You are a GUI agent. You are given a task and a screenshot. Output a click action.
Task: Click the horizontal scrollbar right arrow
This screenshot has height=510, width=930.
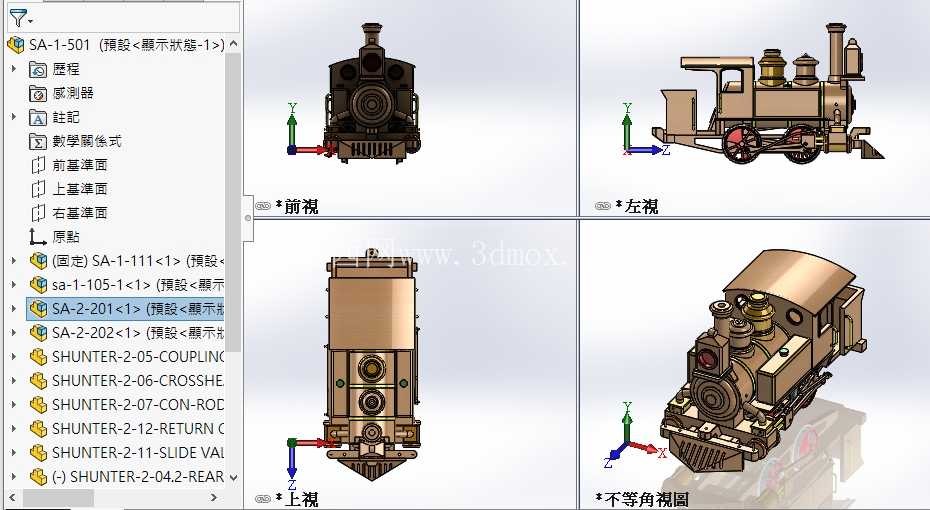coord(214,498)
